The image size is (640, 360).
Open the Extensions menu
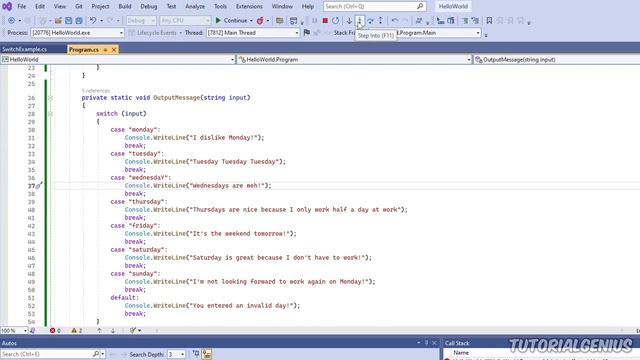pos(249,7)
